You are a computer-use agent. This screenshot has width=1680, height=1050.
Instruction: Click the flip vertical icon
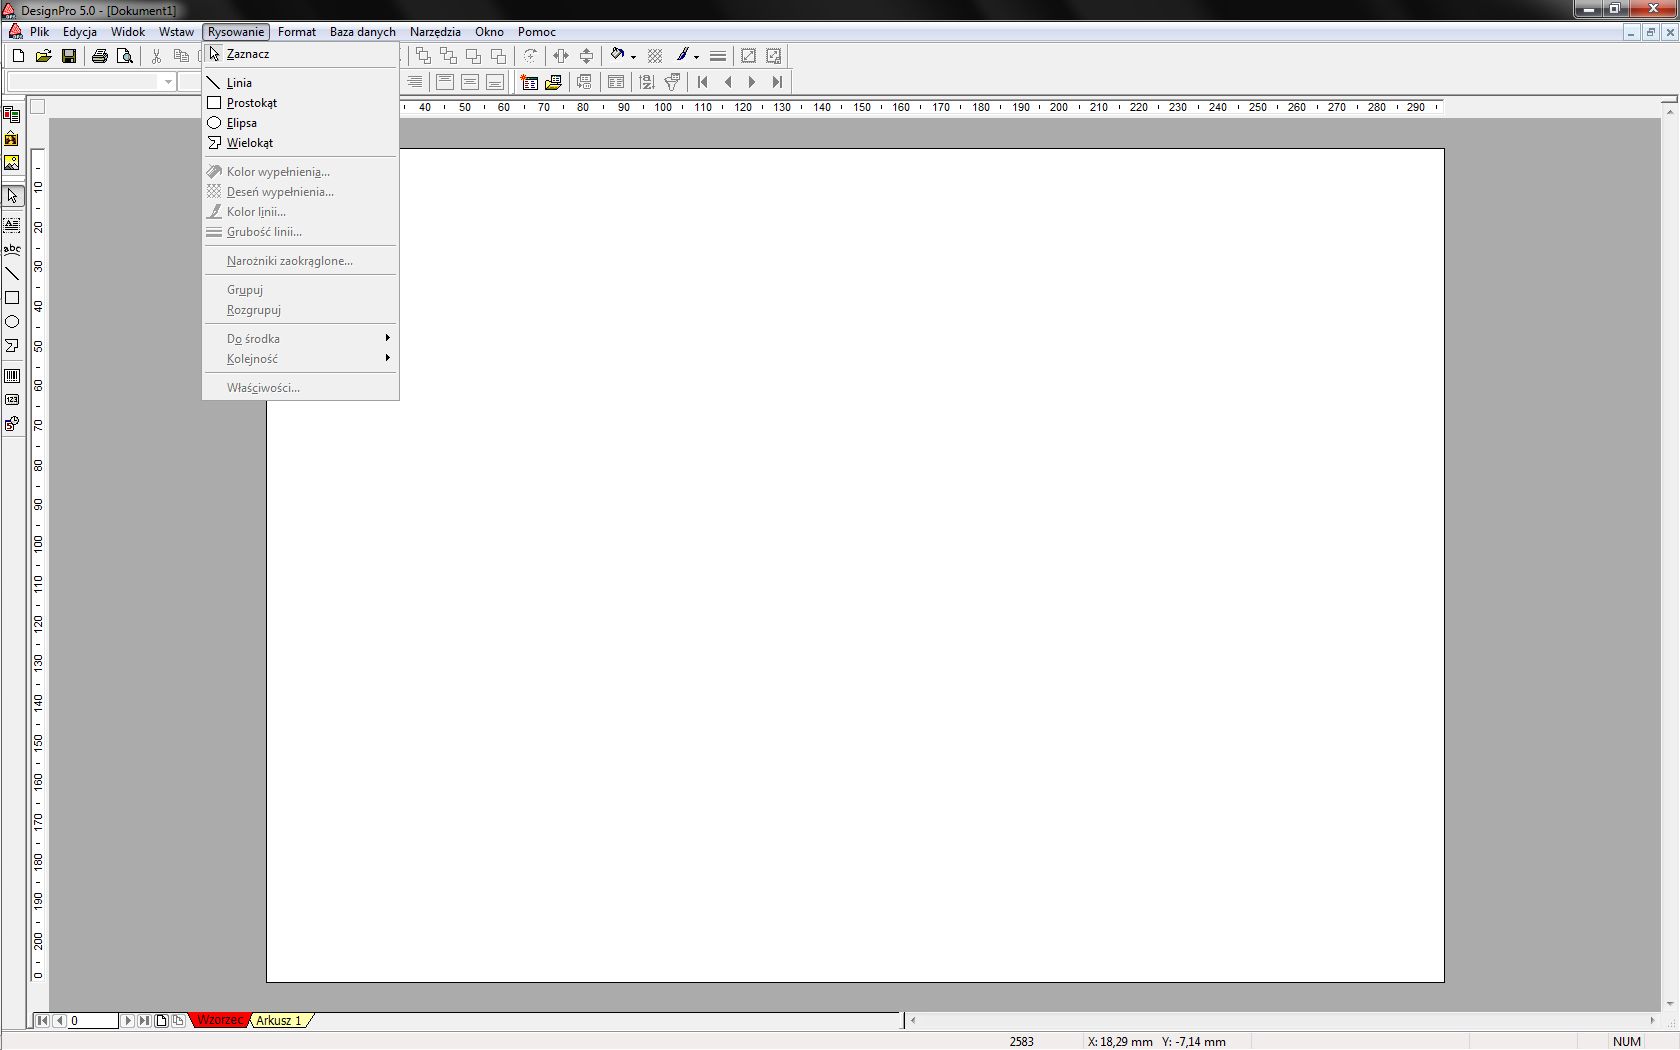(587, 56)
